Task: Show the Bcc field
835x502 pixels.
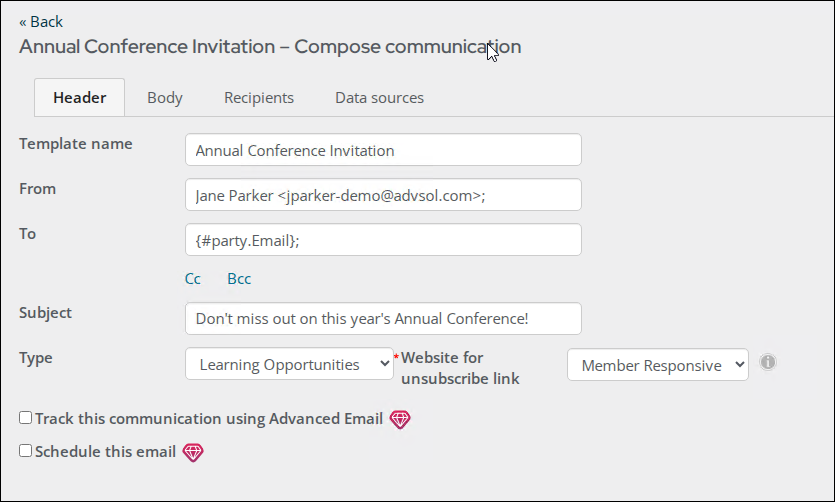Action: 239,279
